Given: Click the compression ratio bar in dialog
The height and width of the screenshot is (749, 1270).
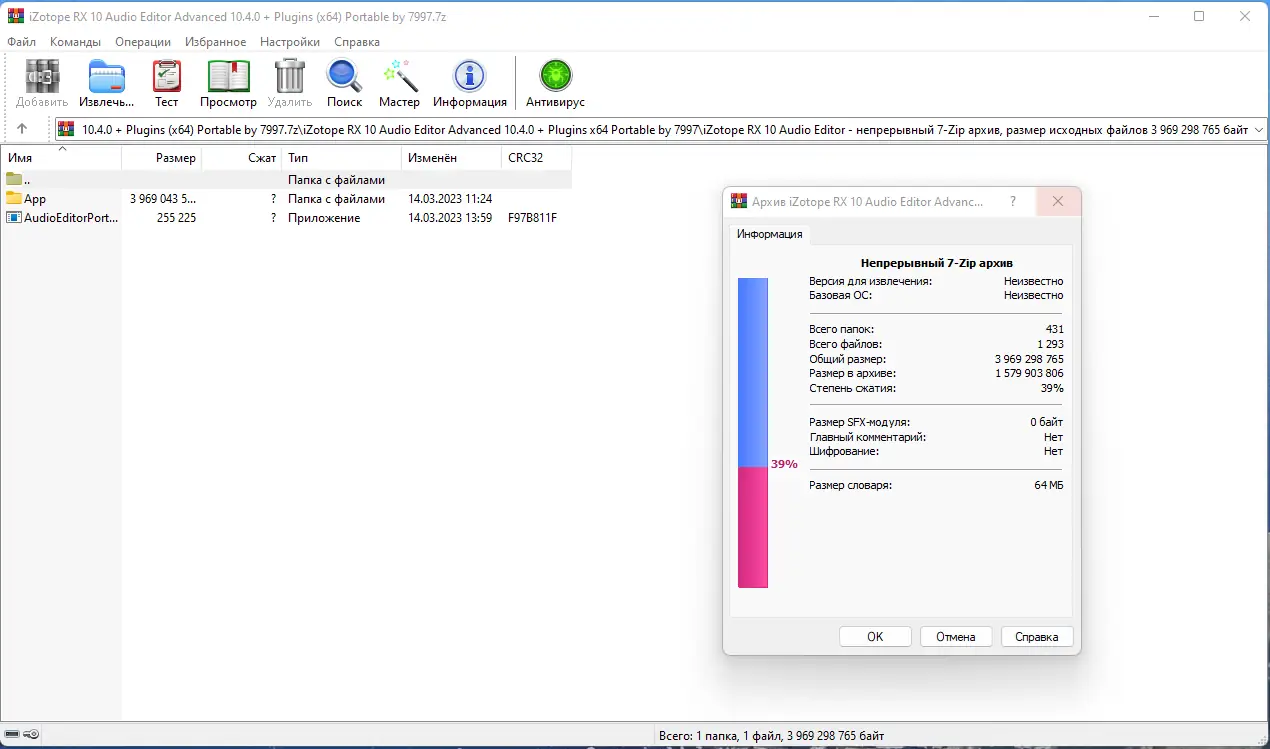Looking at the screenshot, I should click(753, 433).
